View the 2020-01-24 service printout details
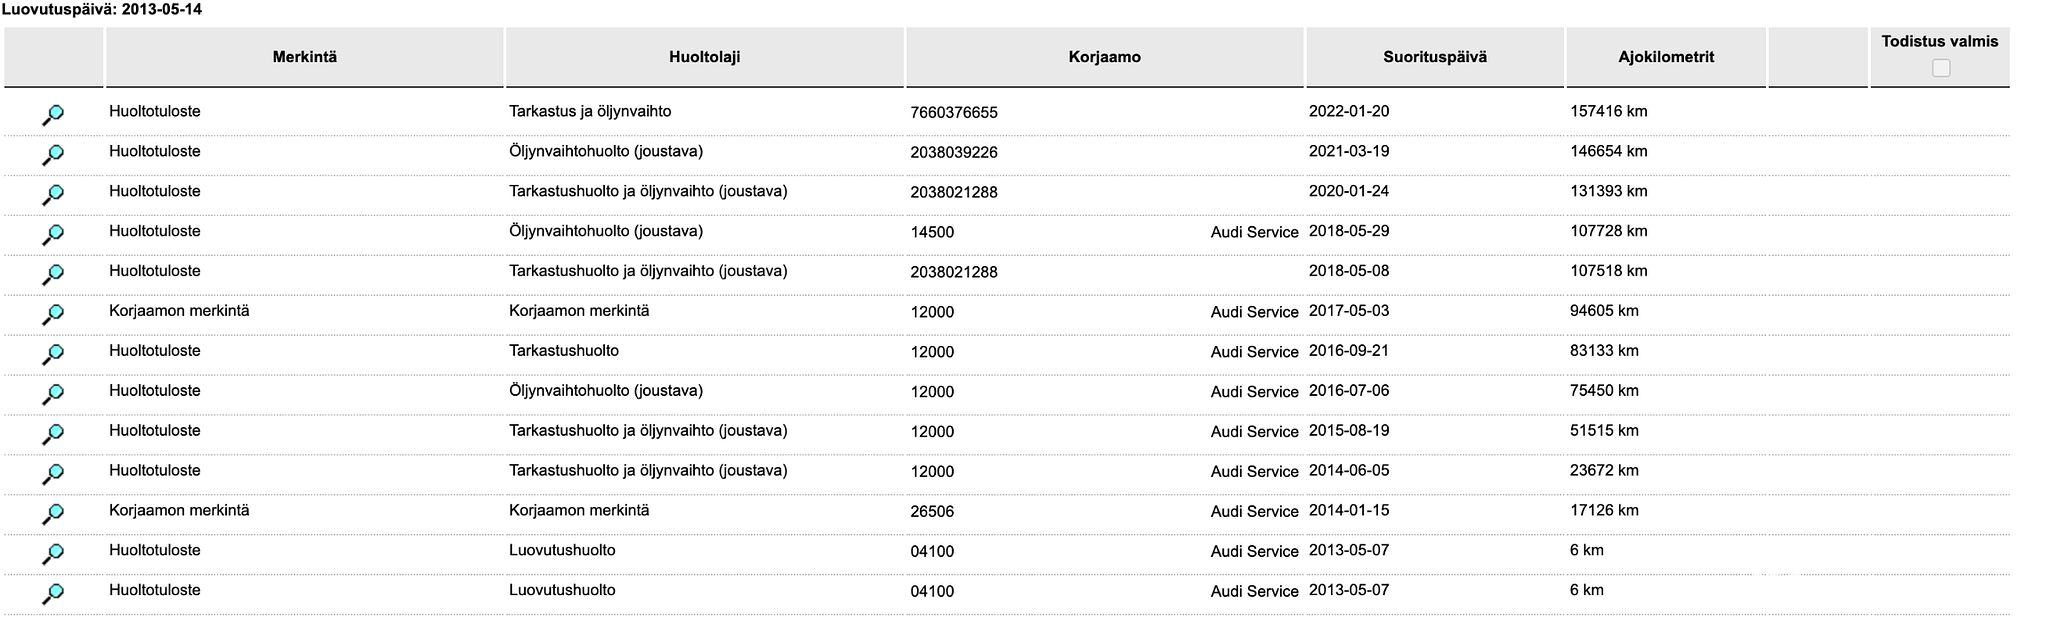2048x619 pixels. (x=53, y=195)
